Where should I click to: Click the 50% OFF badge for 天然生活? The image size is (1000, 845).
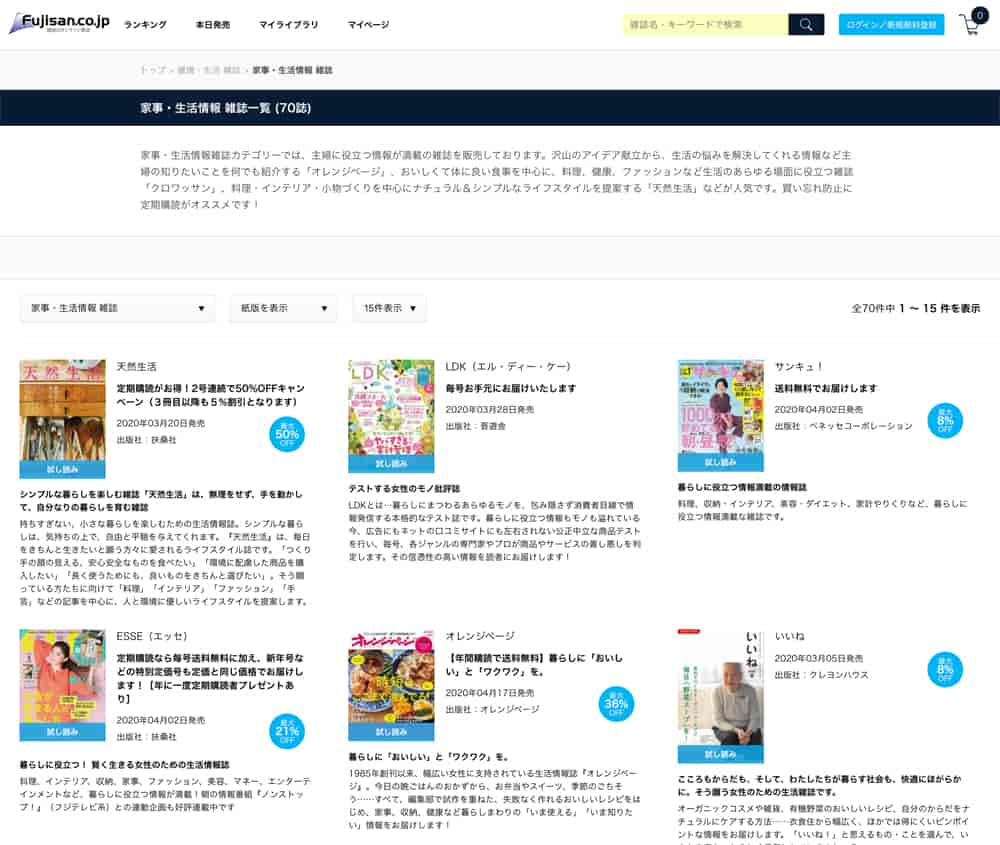[x=287, y=434]
